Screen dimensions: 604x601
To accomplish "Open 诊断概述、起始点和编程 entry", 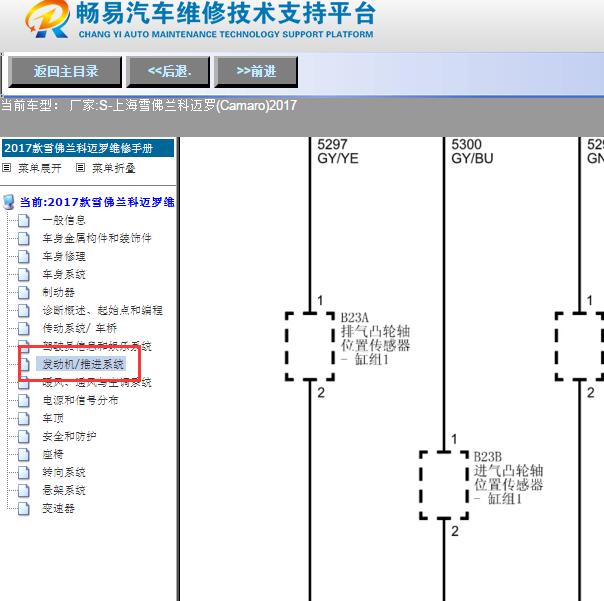I will click(102, 311).
